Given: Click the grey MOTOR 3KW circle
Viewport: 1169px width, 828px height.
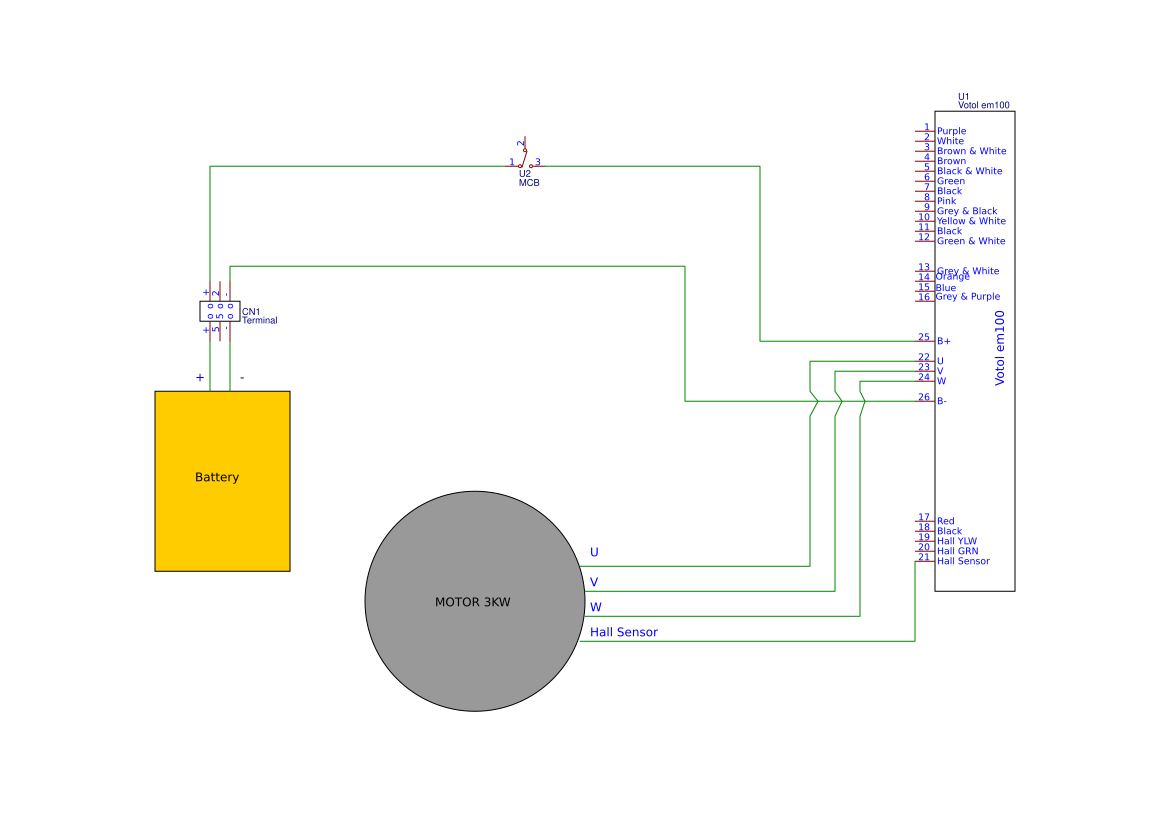Looking at the screenshot, I should coord(475,601).
